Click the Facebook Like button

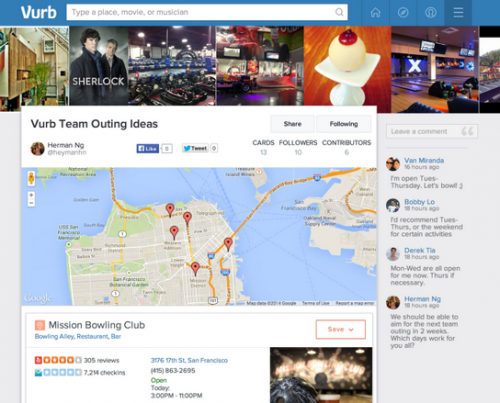pyautogui.click(x=148, y=148)
